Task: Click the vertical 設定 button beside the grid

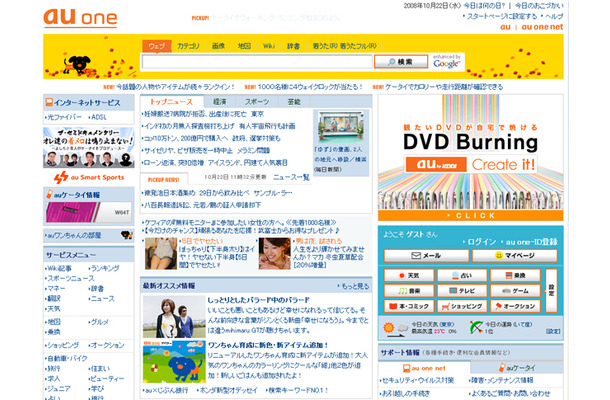Action: click(551, 291)
